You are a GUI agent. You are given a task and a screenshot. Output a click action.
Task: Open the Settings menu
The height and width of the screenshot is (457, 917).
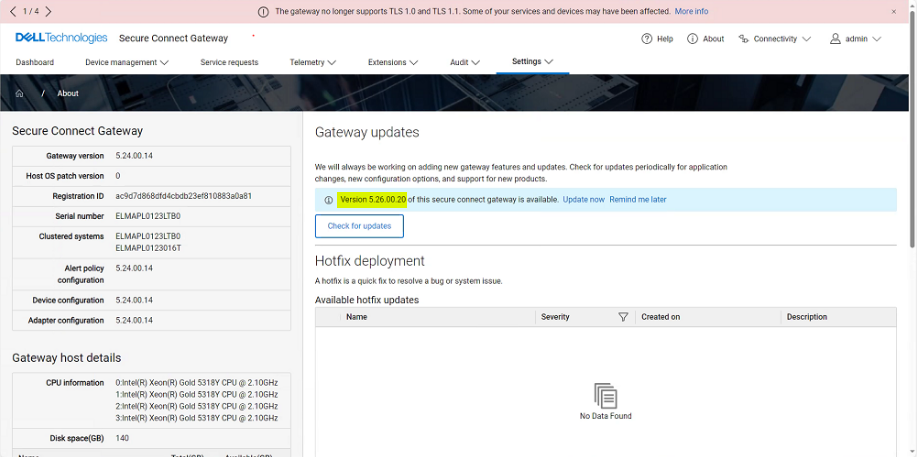pos(526,61)
